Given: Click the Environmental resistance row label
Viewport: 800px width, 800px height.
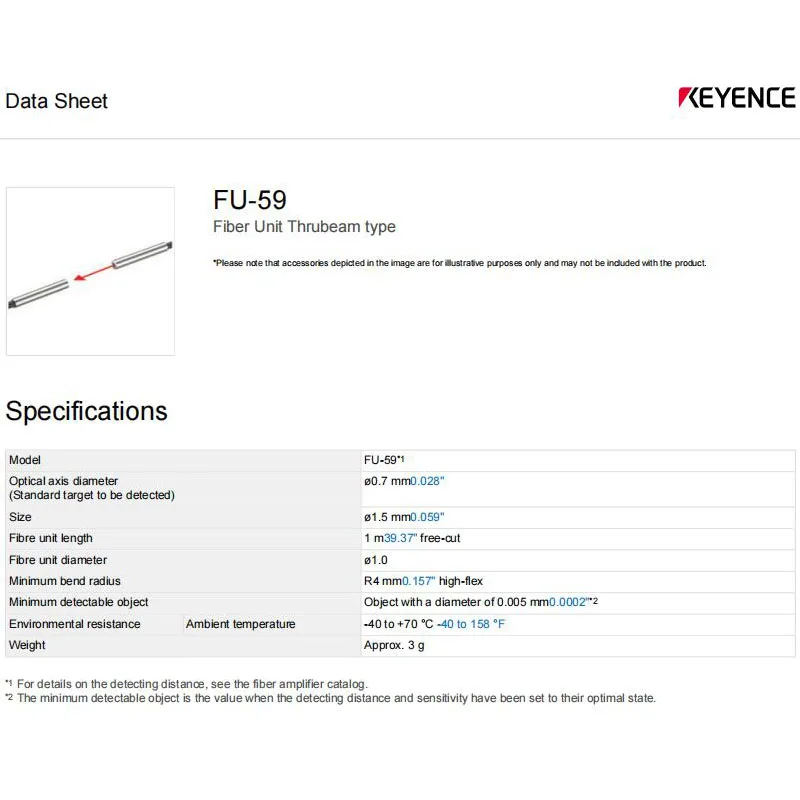Looking at the screenshot, I should (x=75, y=624).
